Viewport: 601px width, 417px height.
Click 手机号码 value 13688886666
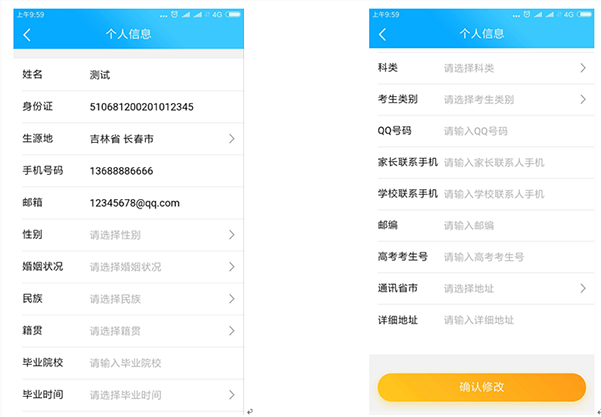tap(122, 171)
